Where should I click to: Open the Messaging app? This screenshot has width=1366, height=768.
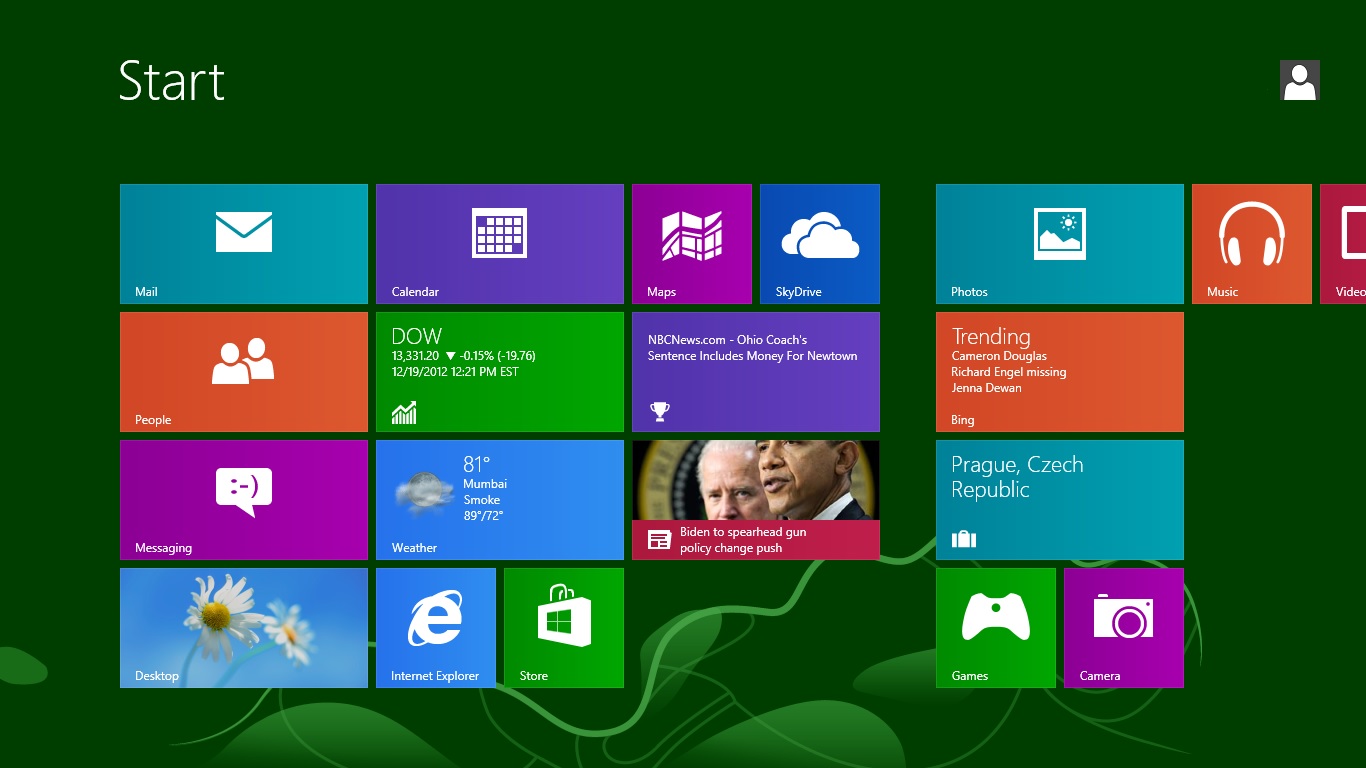(243, 499)
